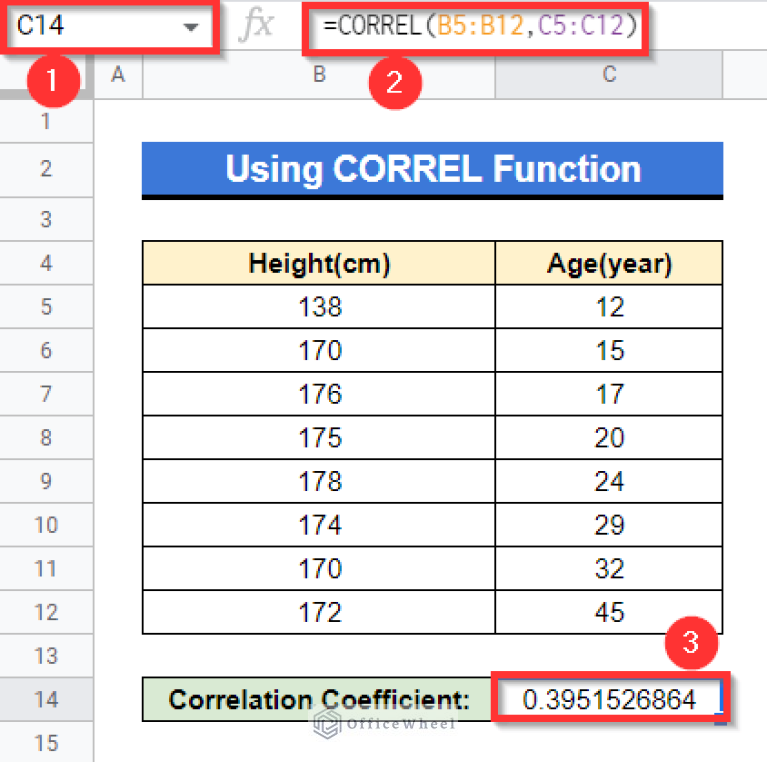Select row 4 header
Screen dimensions: 767x762
coord(46,263)
